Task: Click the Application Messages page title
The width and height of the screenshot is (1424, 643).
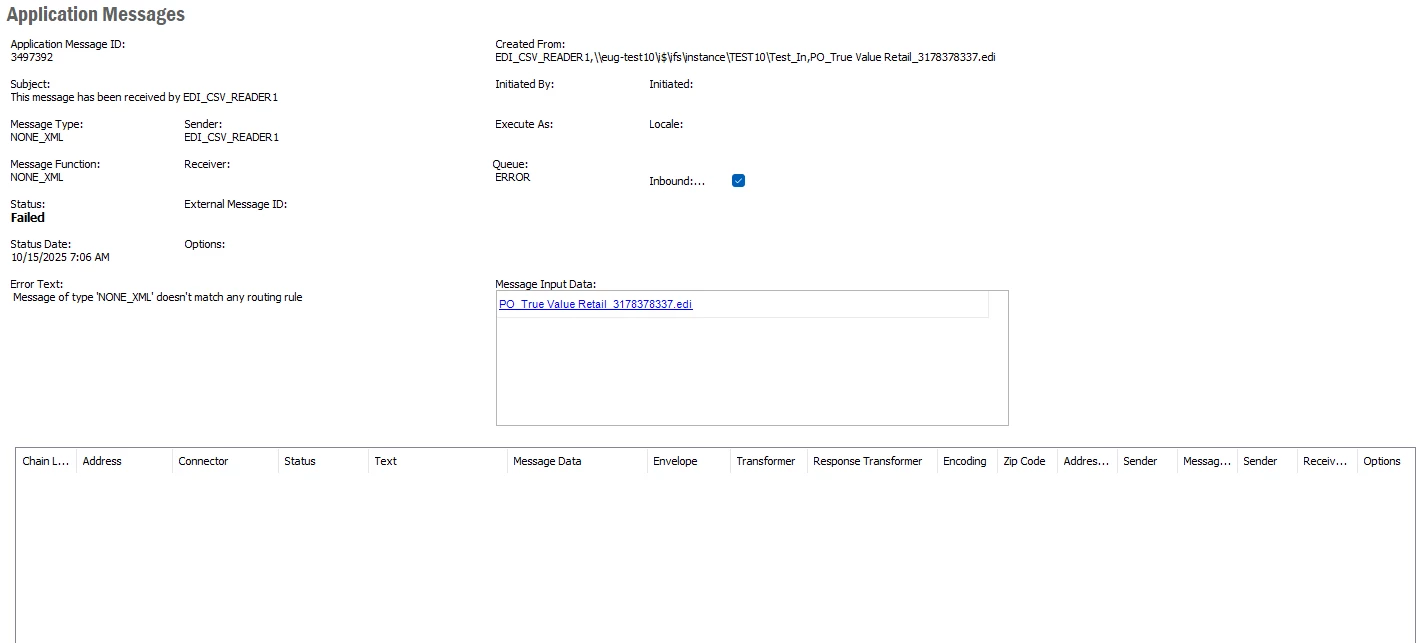Action: click(96, 15)
